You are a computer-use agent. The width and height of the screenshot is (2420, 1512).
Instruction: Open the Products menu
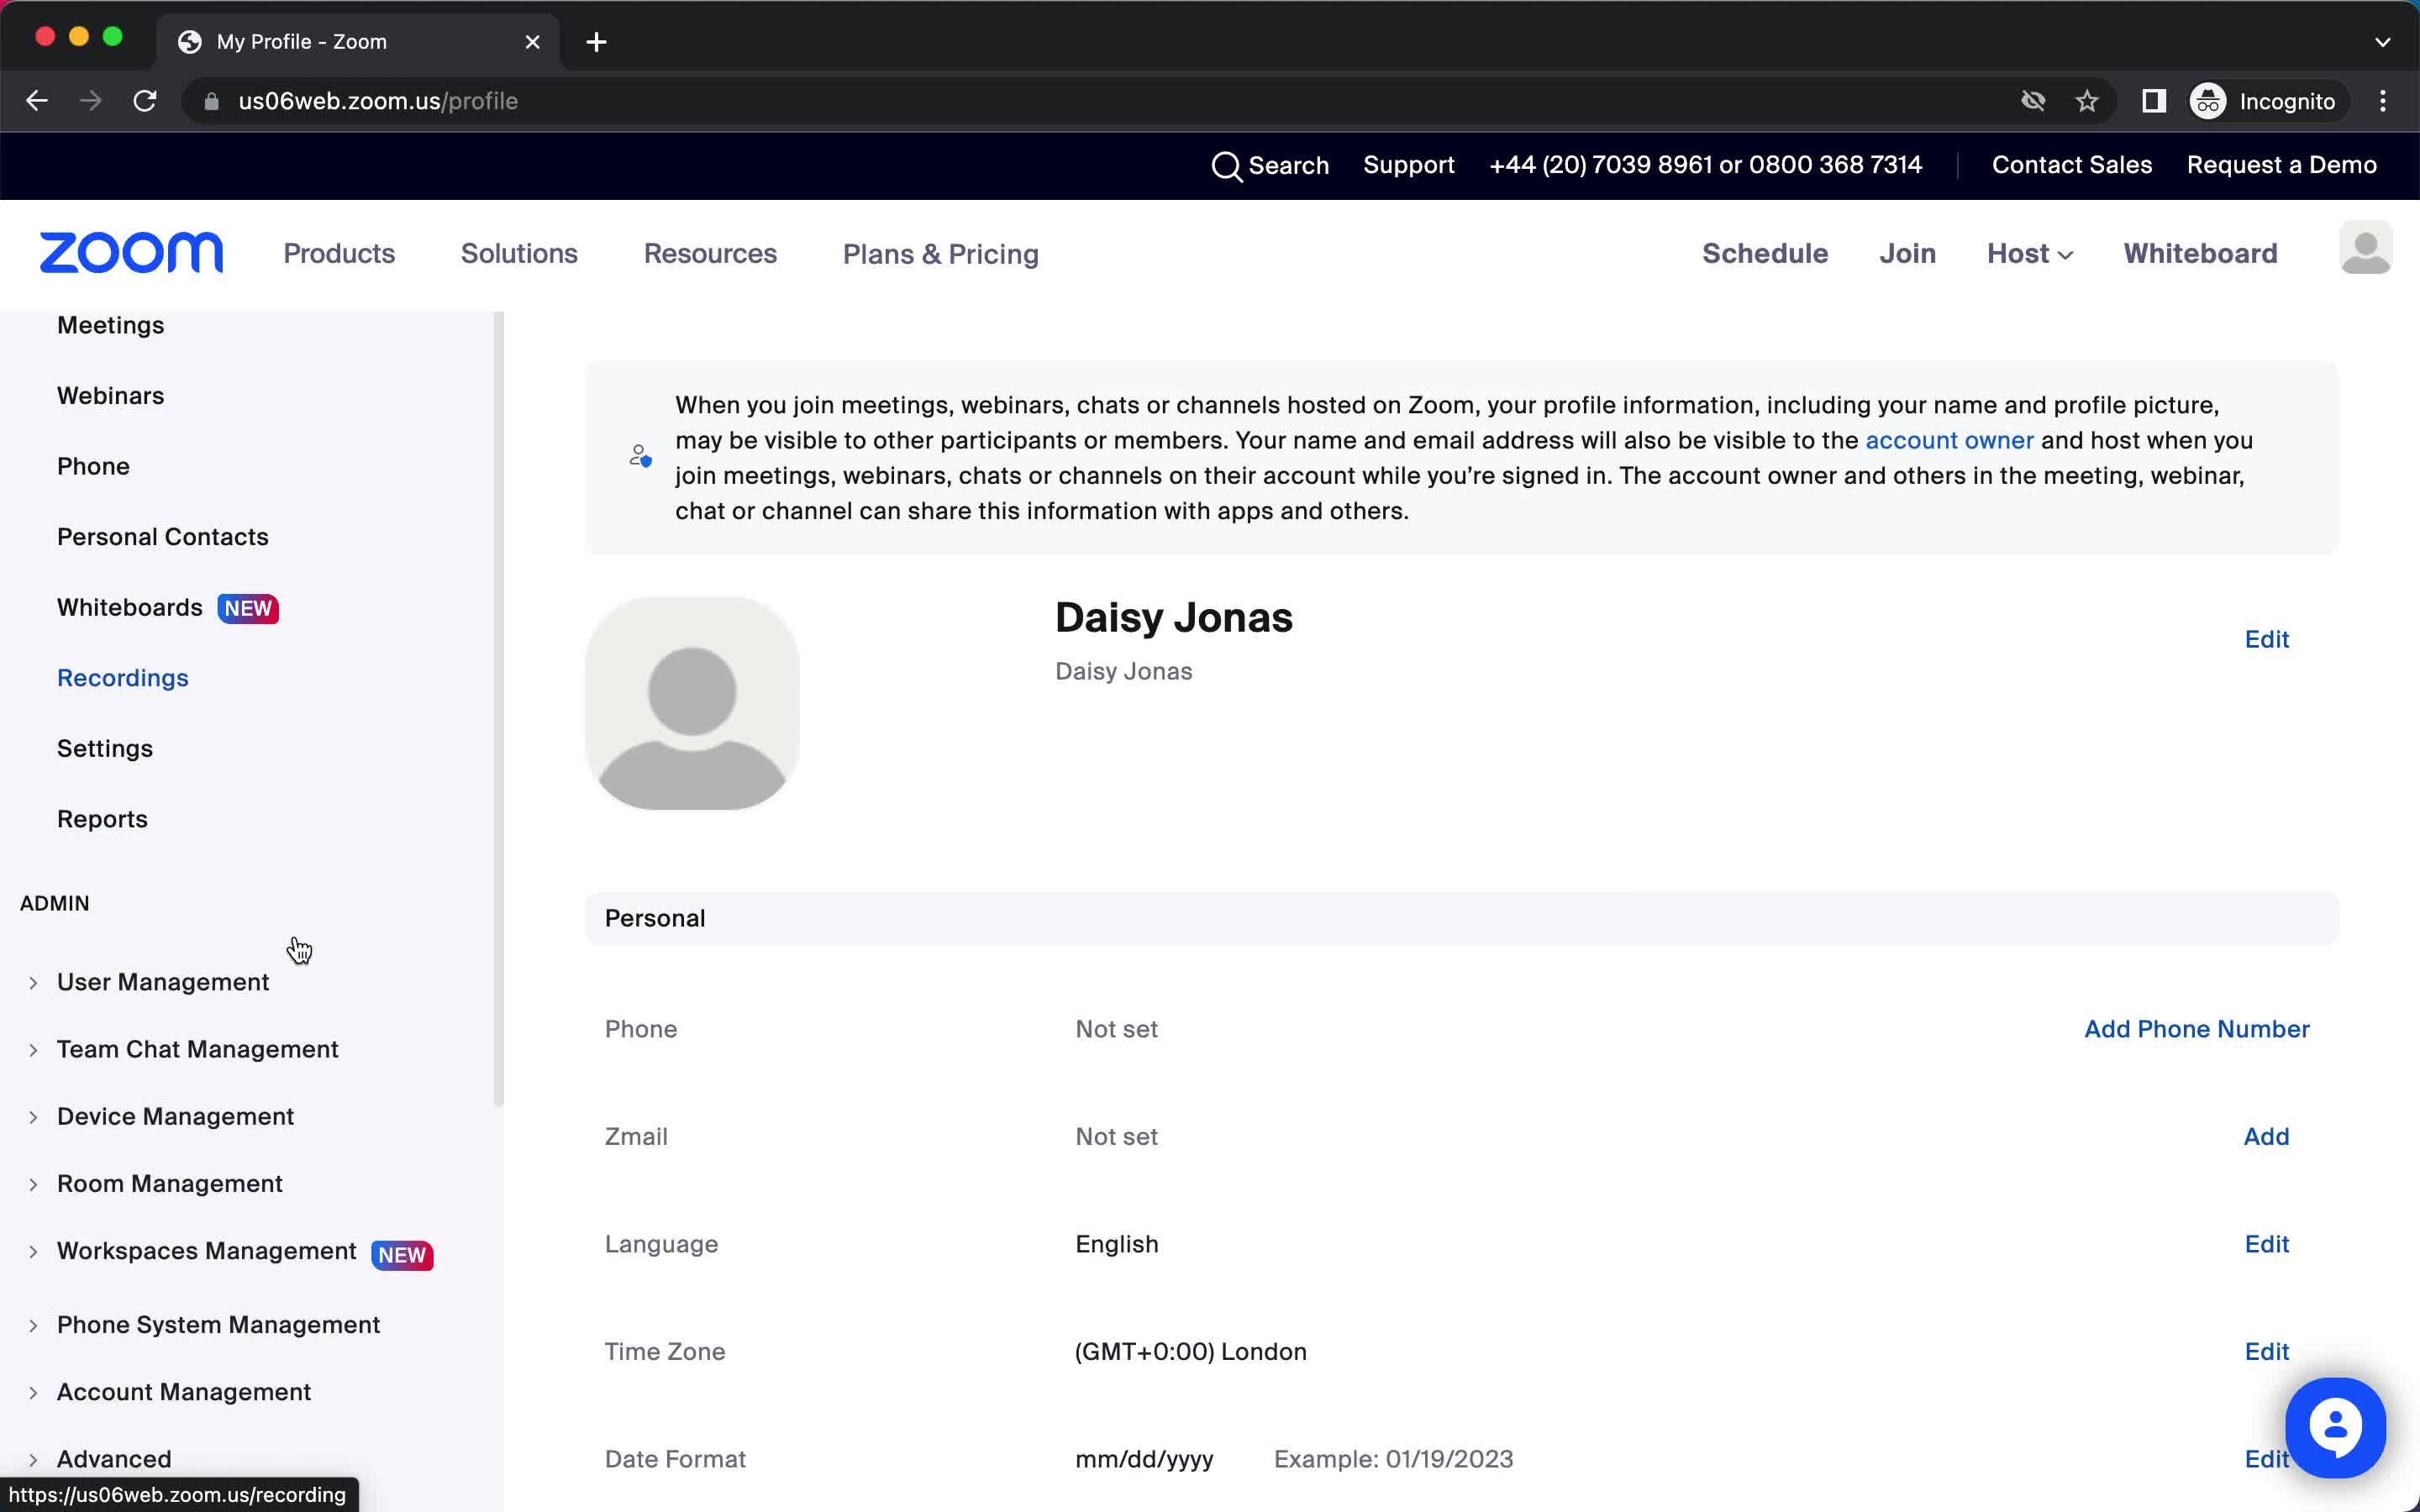tap(339, 254)
